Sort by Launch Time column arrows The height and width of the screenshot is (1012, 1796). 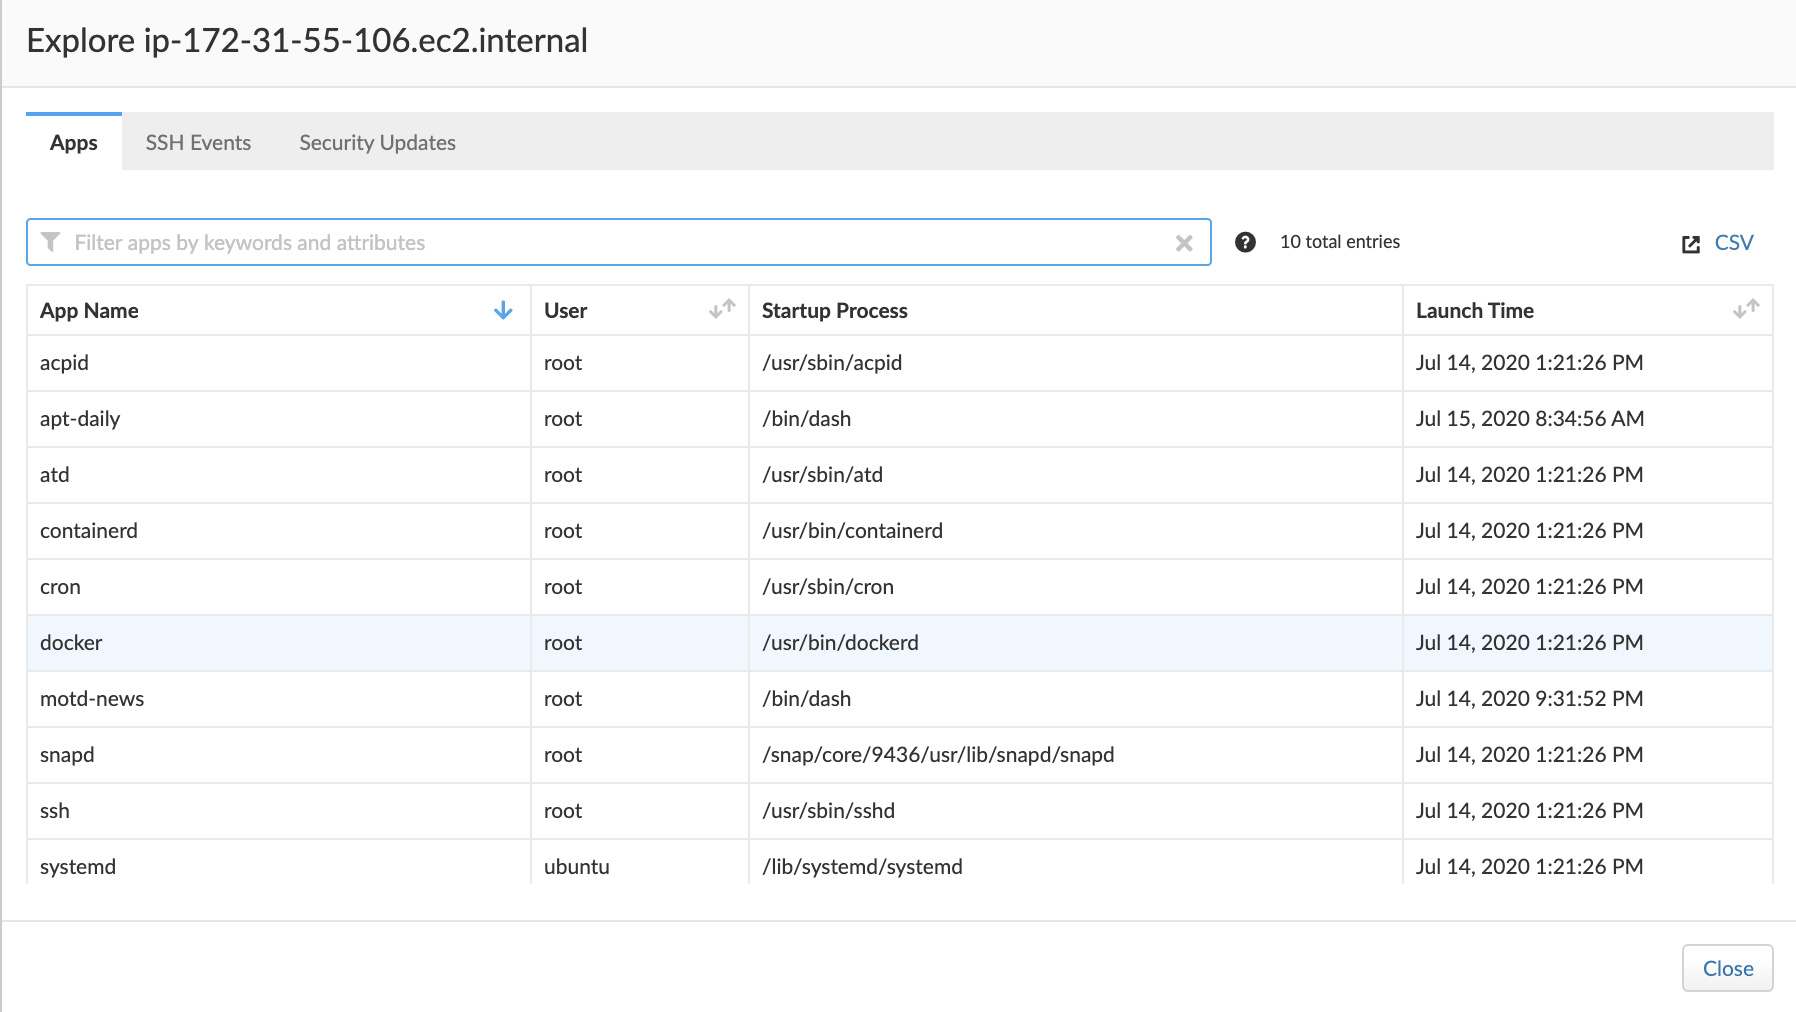click(x=1746, y=310)
